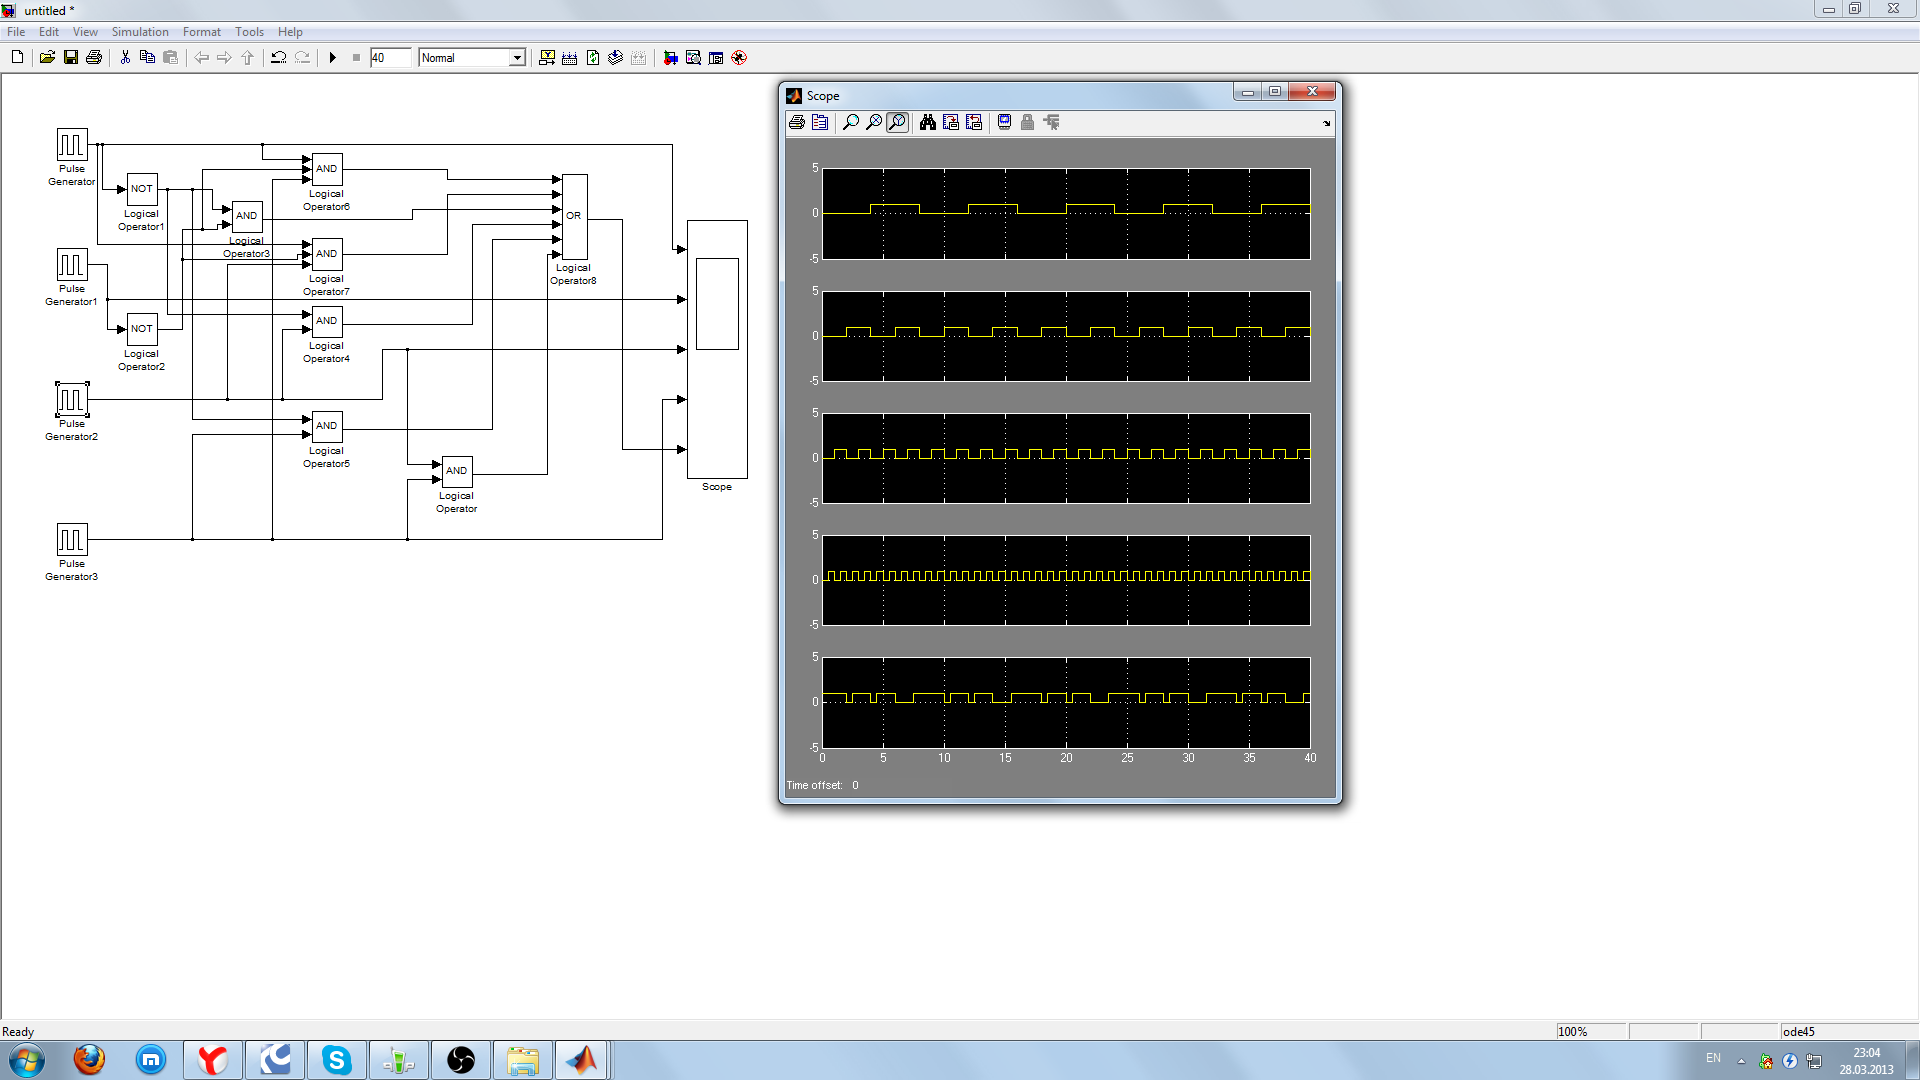Open the Format menu
Screen dimensions: 1920x1080
coord(202,32)
